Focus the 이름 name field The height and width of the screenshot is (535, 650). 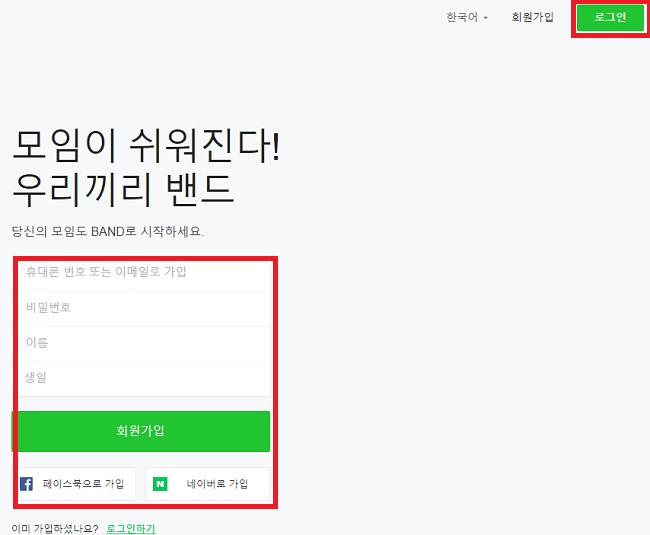click(x=144, y=343)
